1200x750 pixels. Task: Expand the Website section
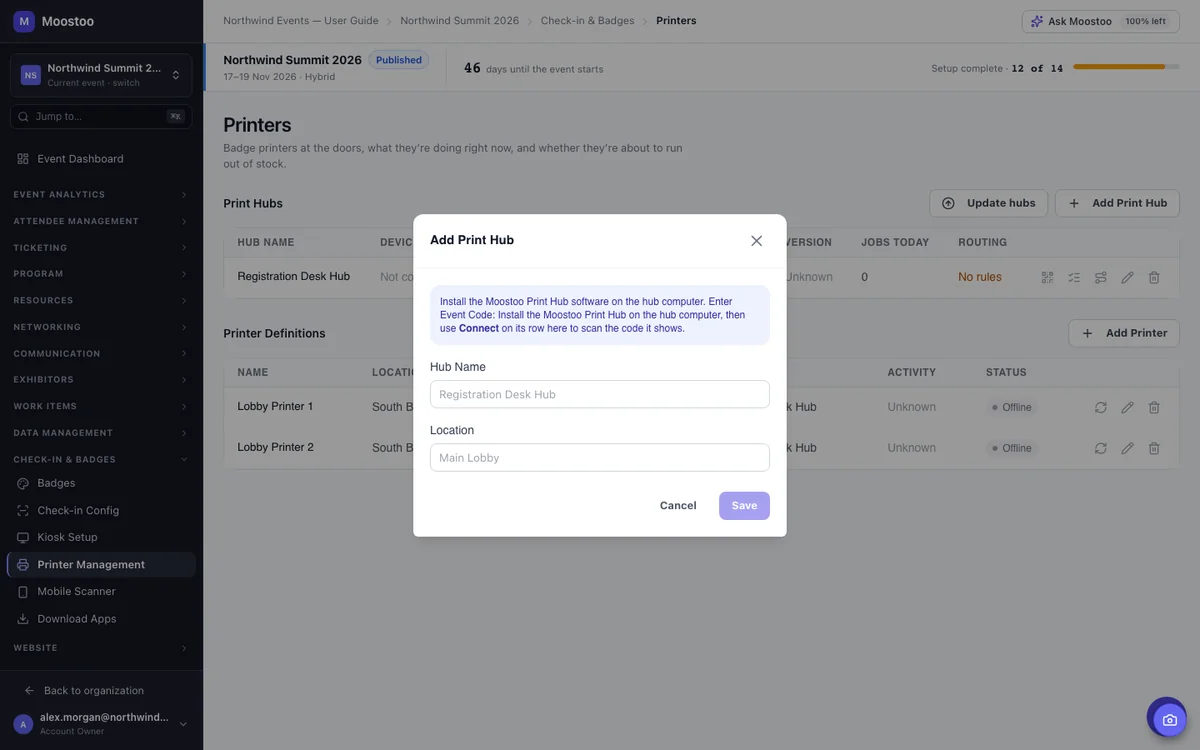point(101,648)
